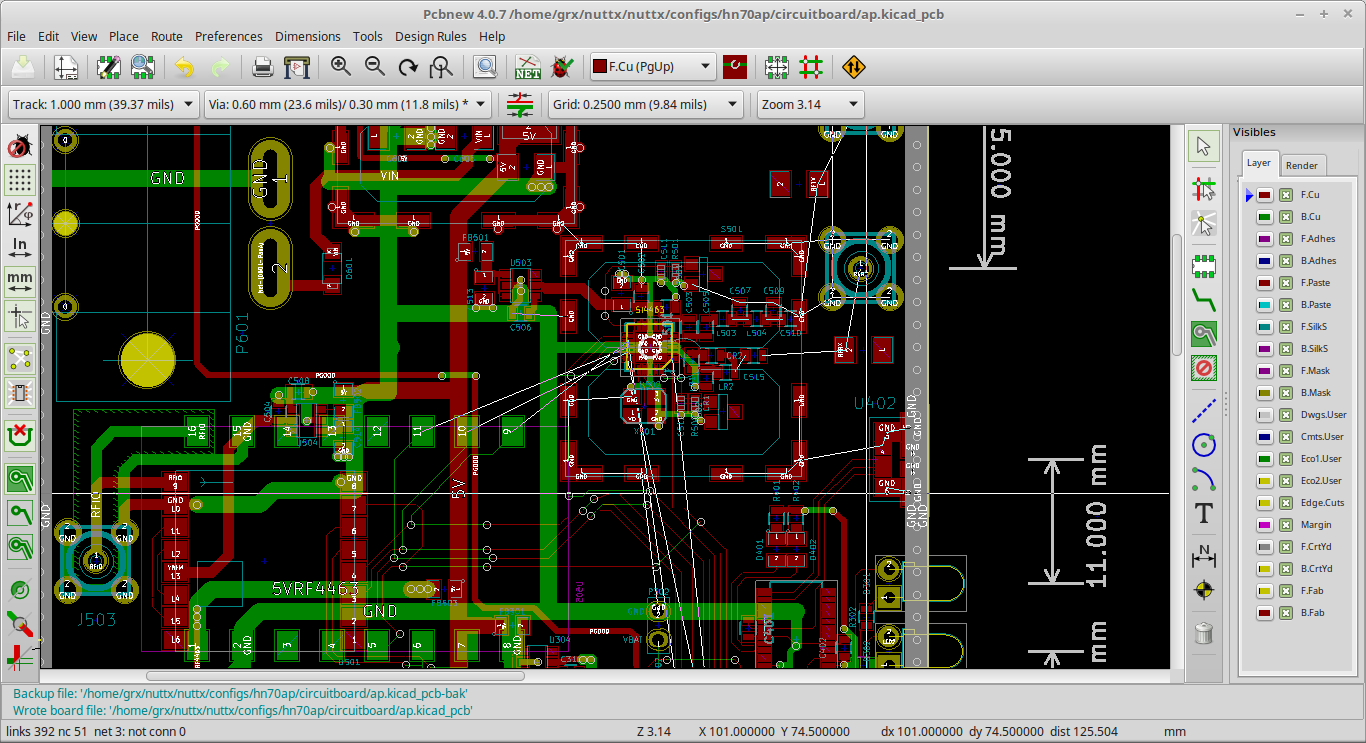Image resolution: width=1366 pixels, height=743 pixels.
Task: Select the Add dimension tool
Action: [x=1204, y=555]
